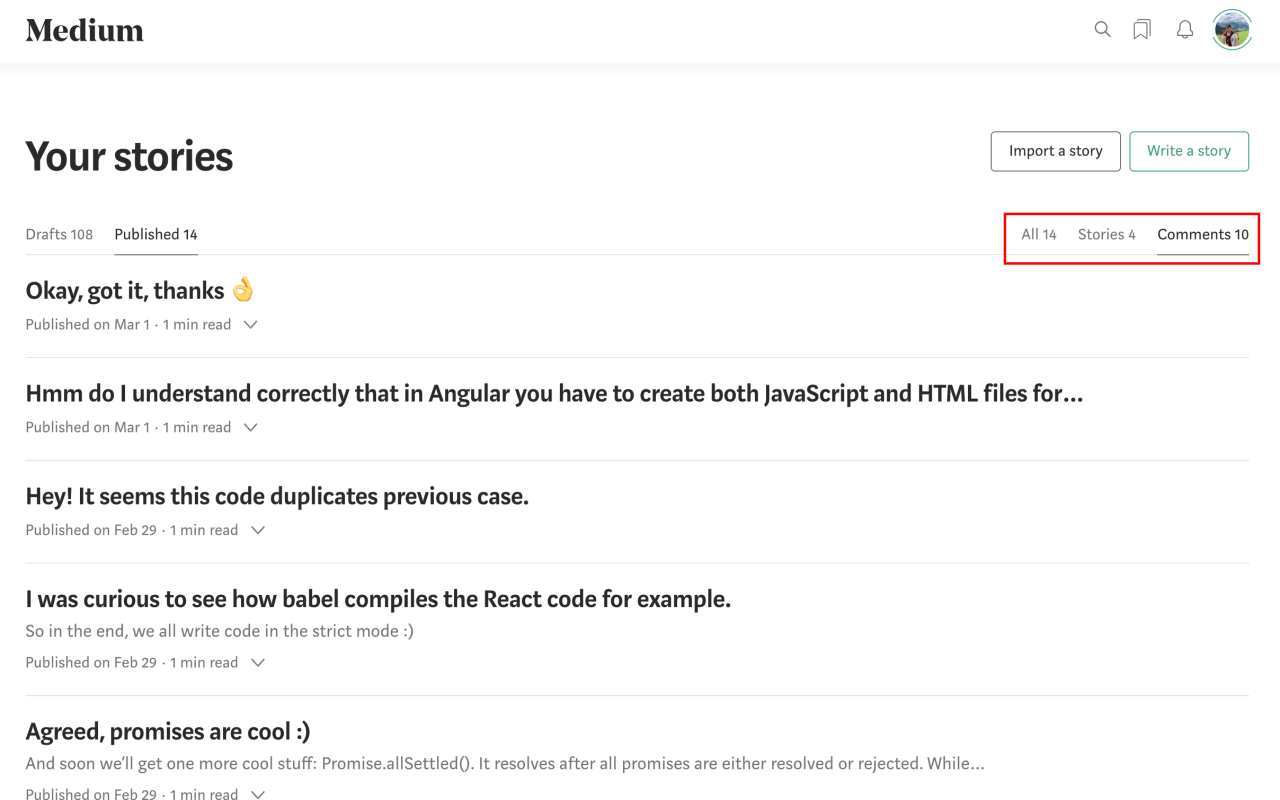The width and height of the screenshot is (1280, 800).
Task: Open "Agreed, promises are cool :)" comment
Action: click(x=168, y=731)
